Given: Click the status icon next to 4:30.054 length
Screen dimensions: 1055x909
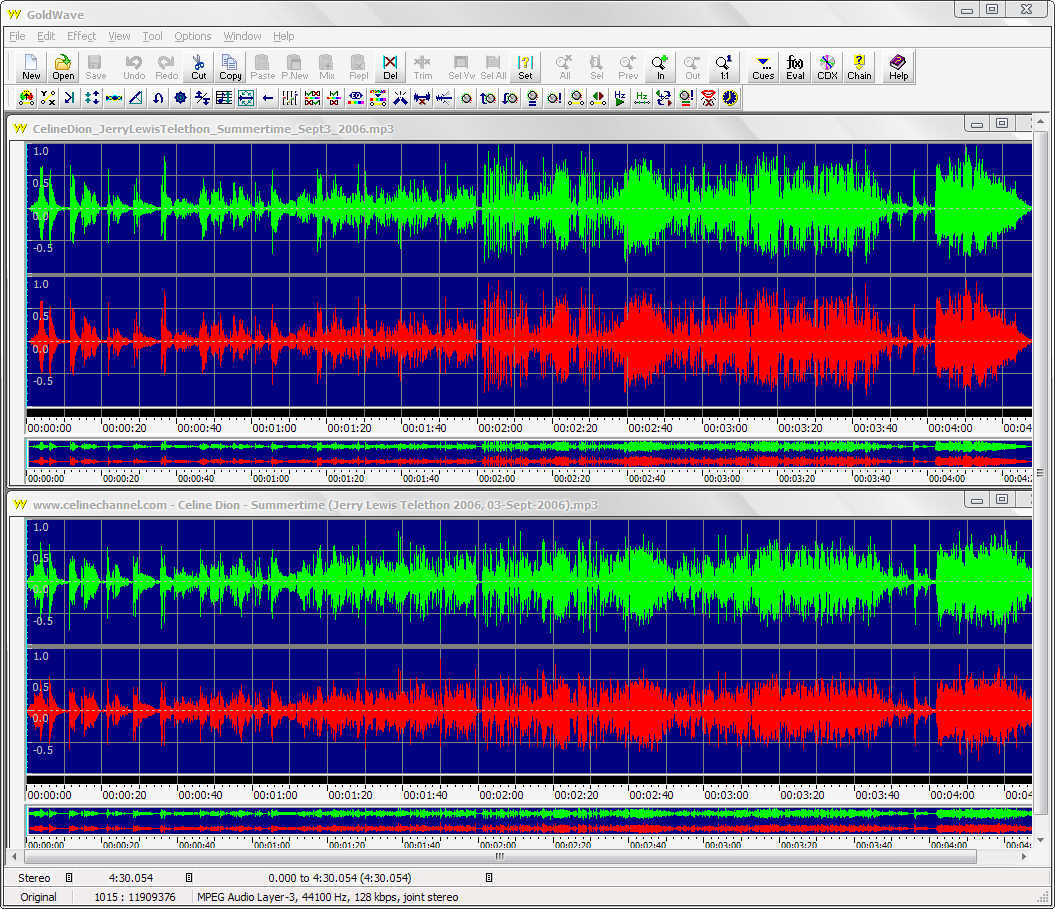Looking at the screenshot, I should (x=189, y=877).
